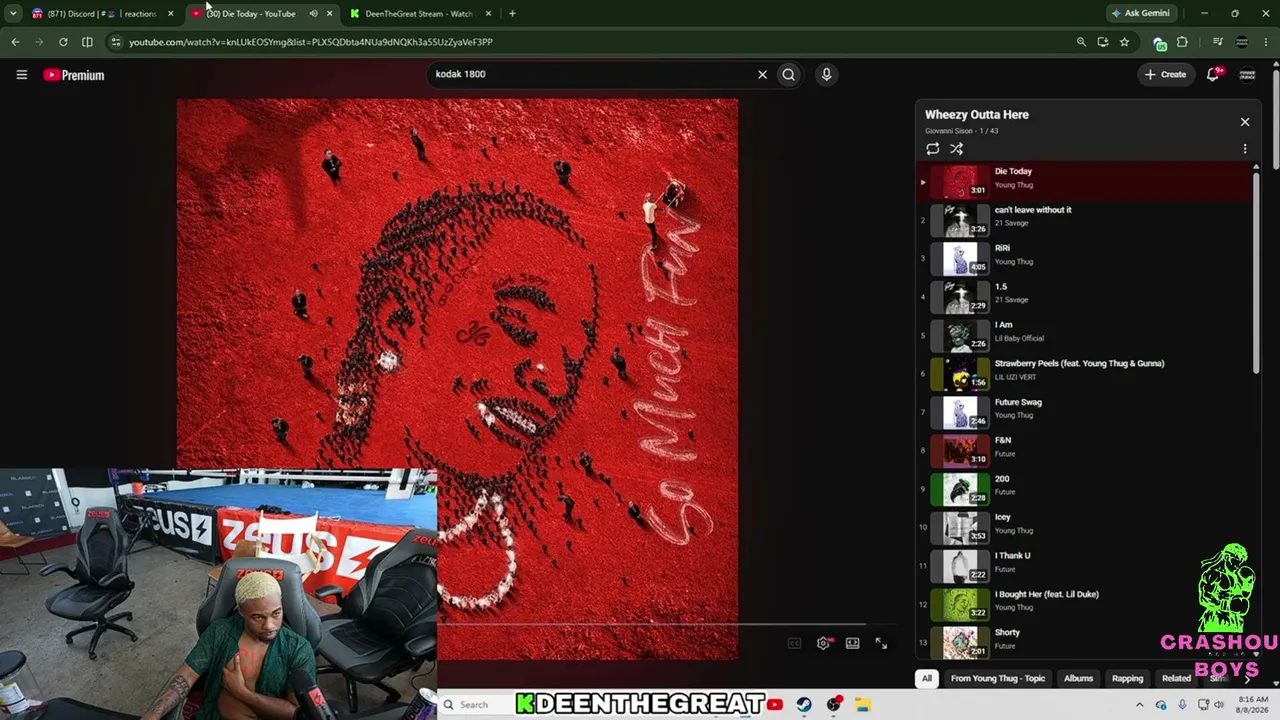Select the All filter chip
This screenshot has width=1280, height=720.
927,678
